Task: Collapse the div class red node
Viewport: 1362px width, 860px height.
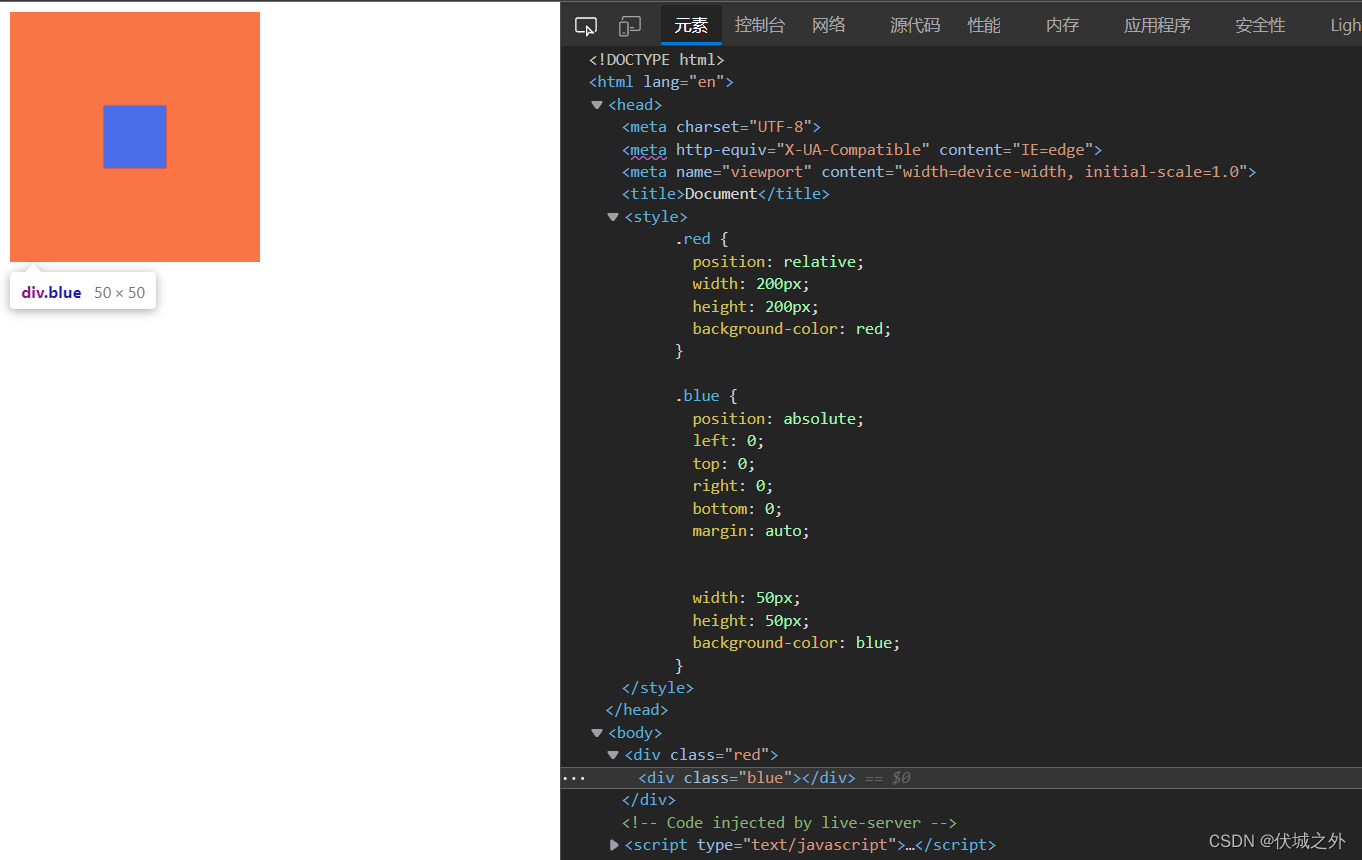Action: pyautogui.click(x=613, y=755)
